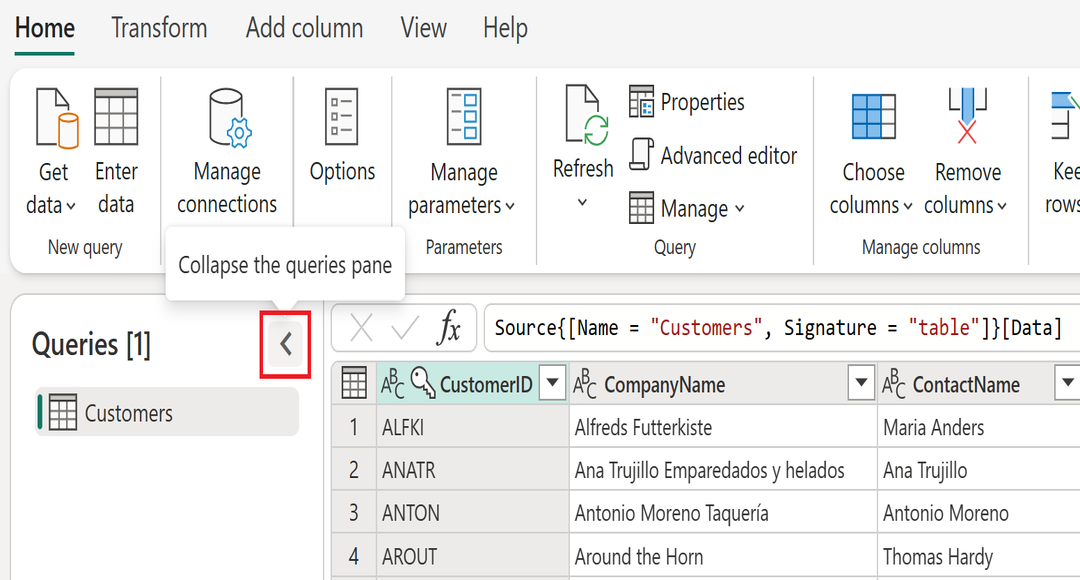Click in the formula bar text field
The image size is (1080, 580).
[780, 328]
